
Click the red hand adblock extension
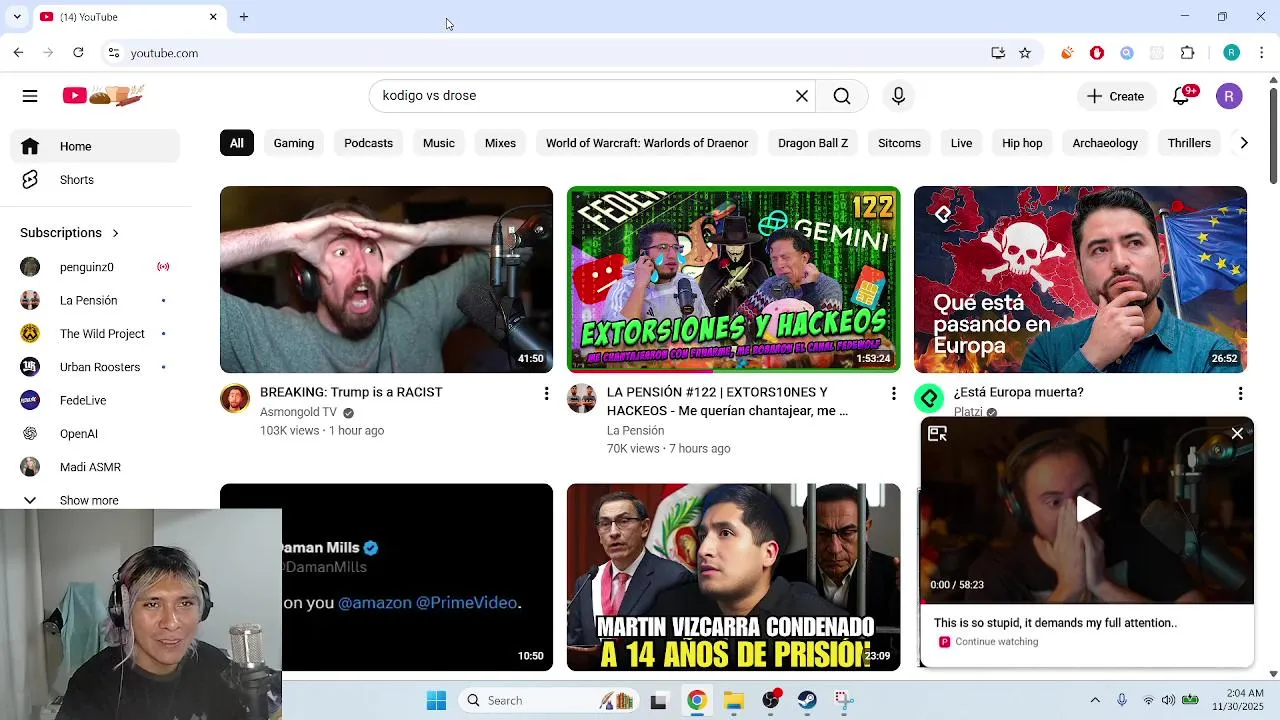[x=1097, y=53]
